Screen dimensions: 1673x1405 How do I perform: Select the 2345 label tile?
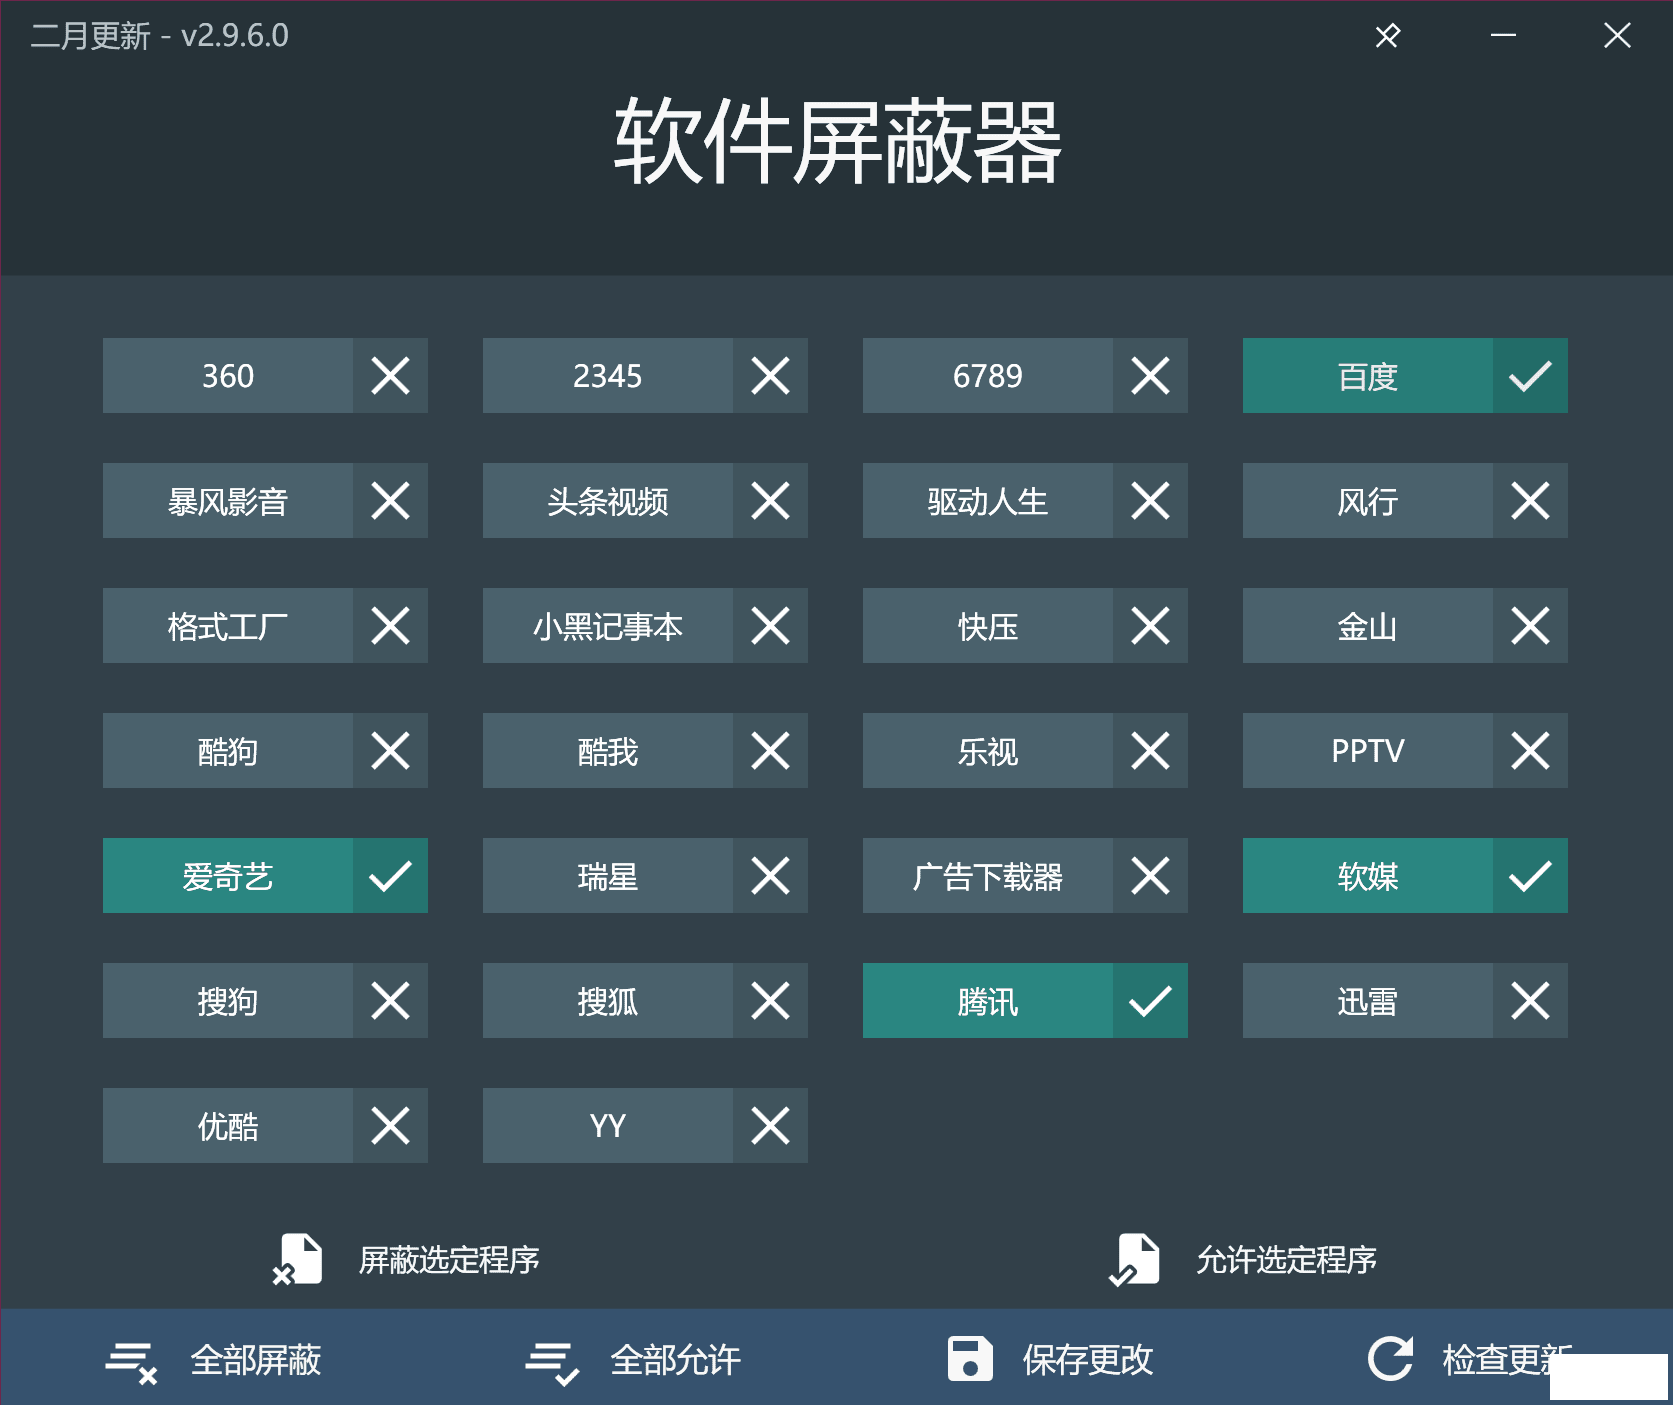click(608, 376)
